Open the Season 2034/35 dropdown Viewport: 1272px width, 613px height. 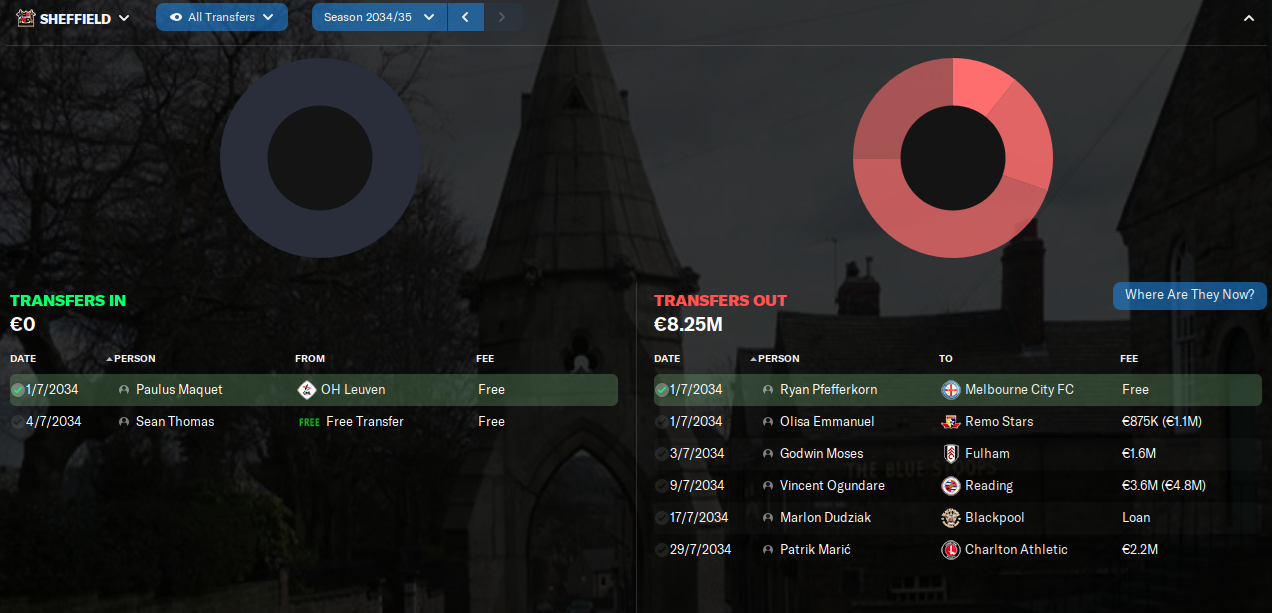point(379,17)
